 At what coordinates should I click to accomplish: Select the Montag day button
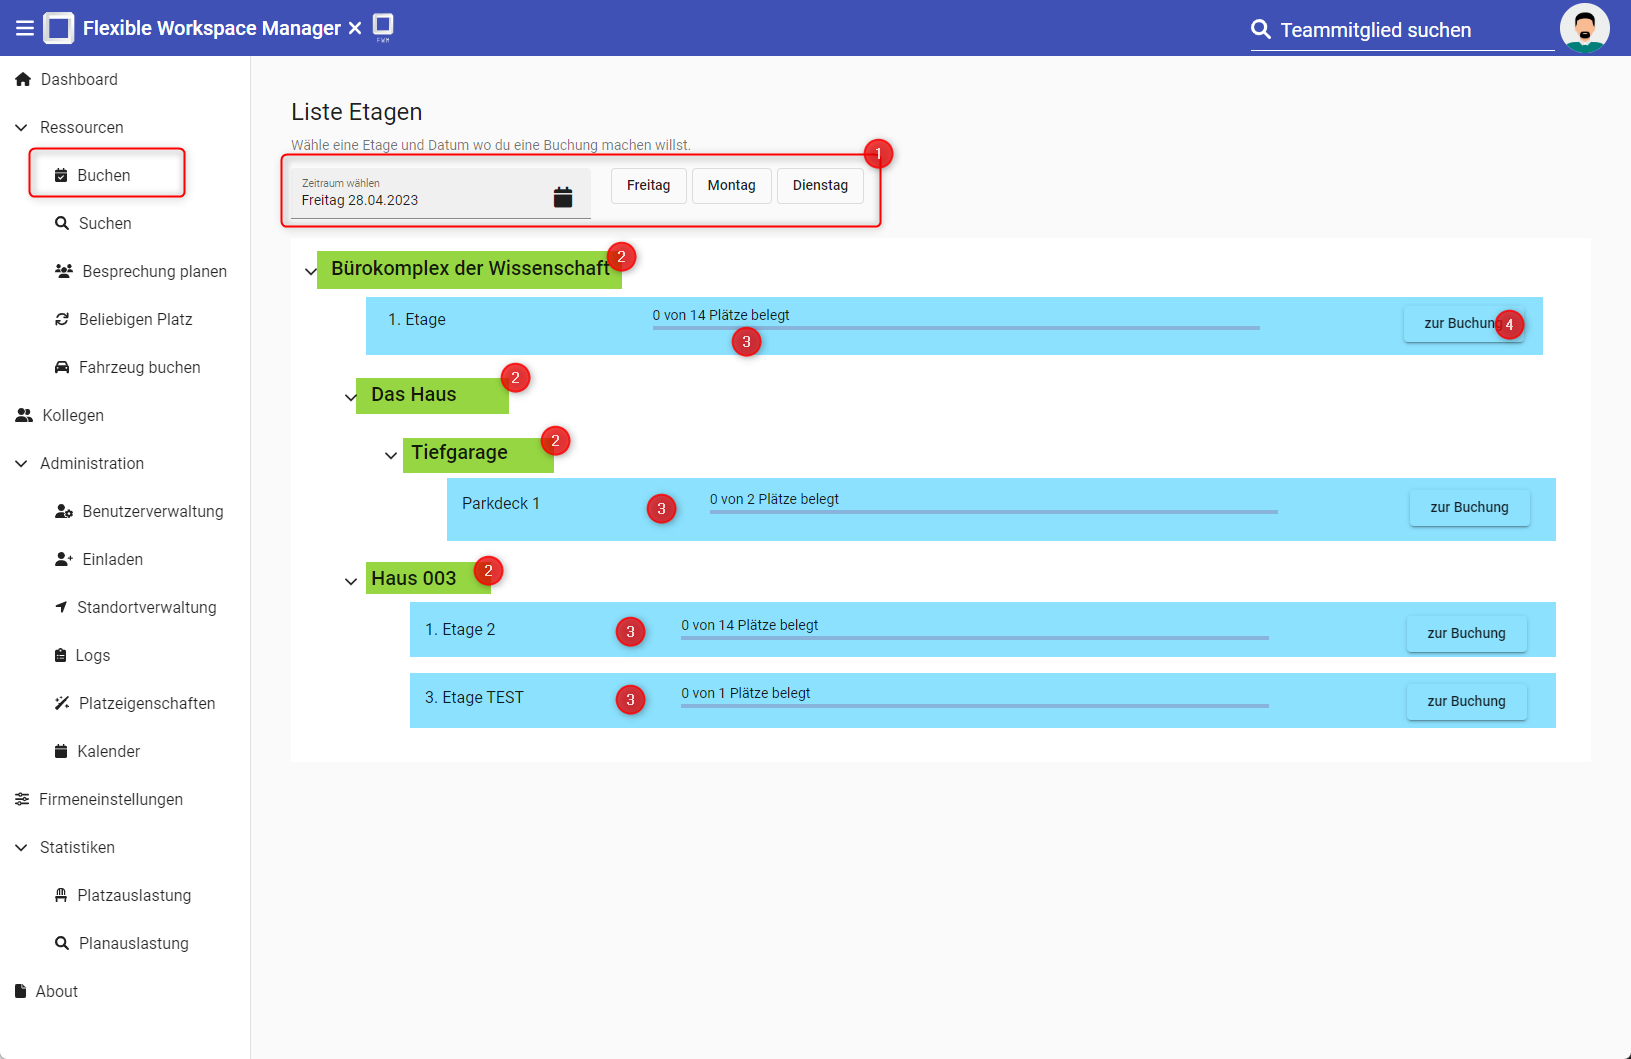pos(731,185)
